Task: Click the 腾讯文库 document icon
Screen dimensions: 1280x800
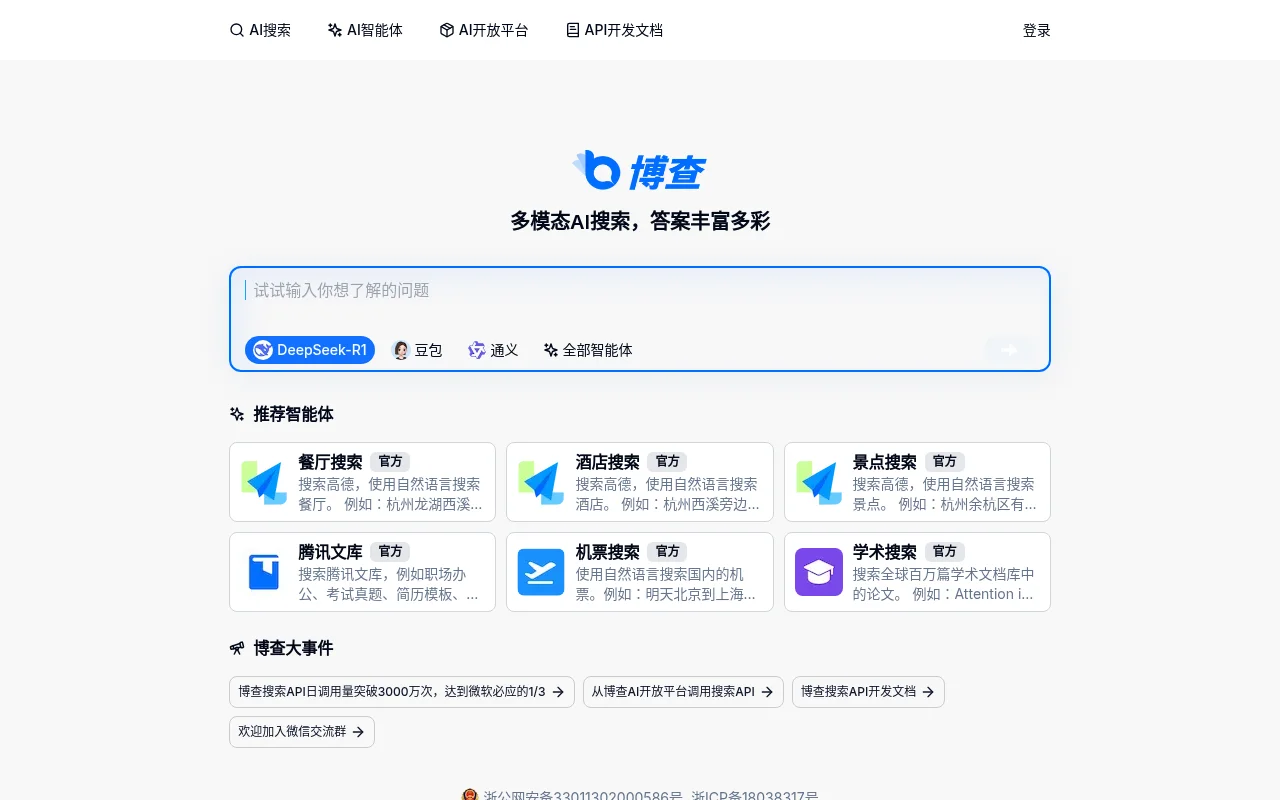Action: (263, 571)
